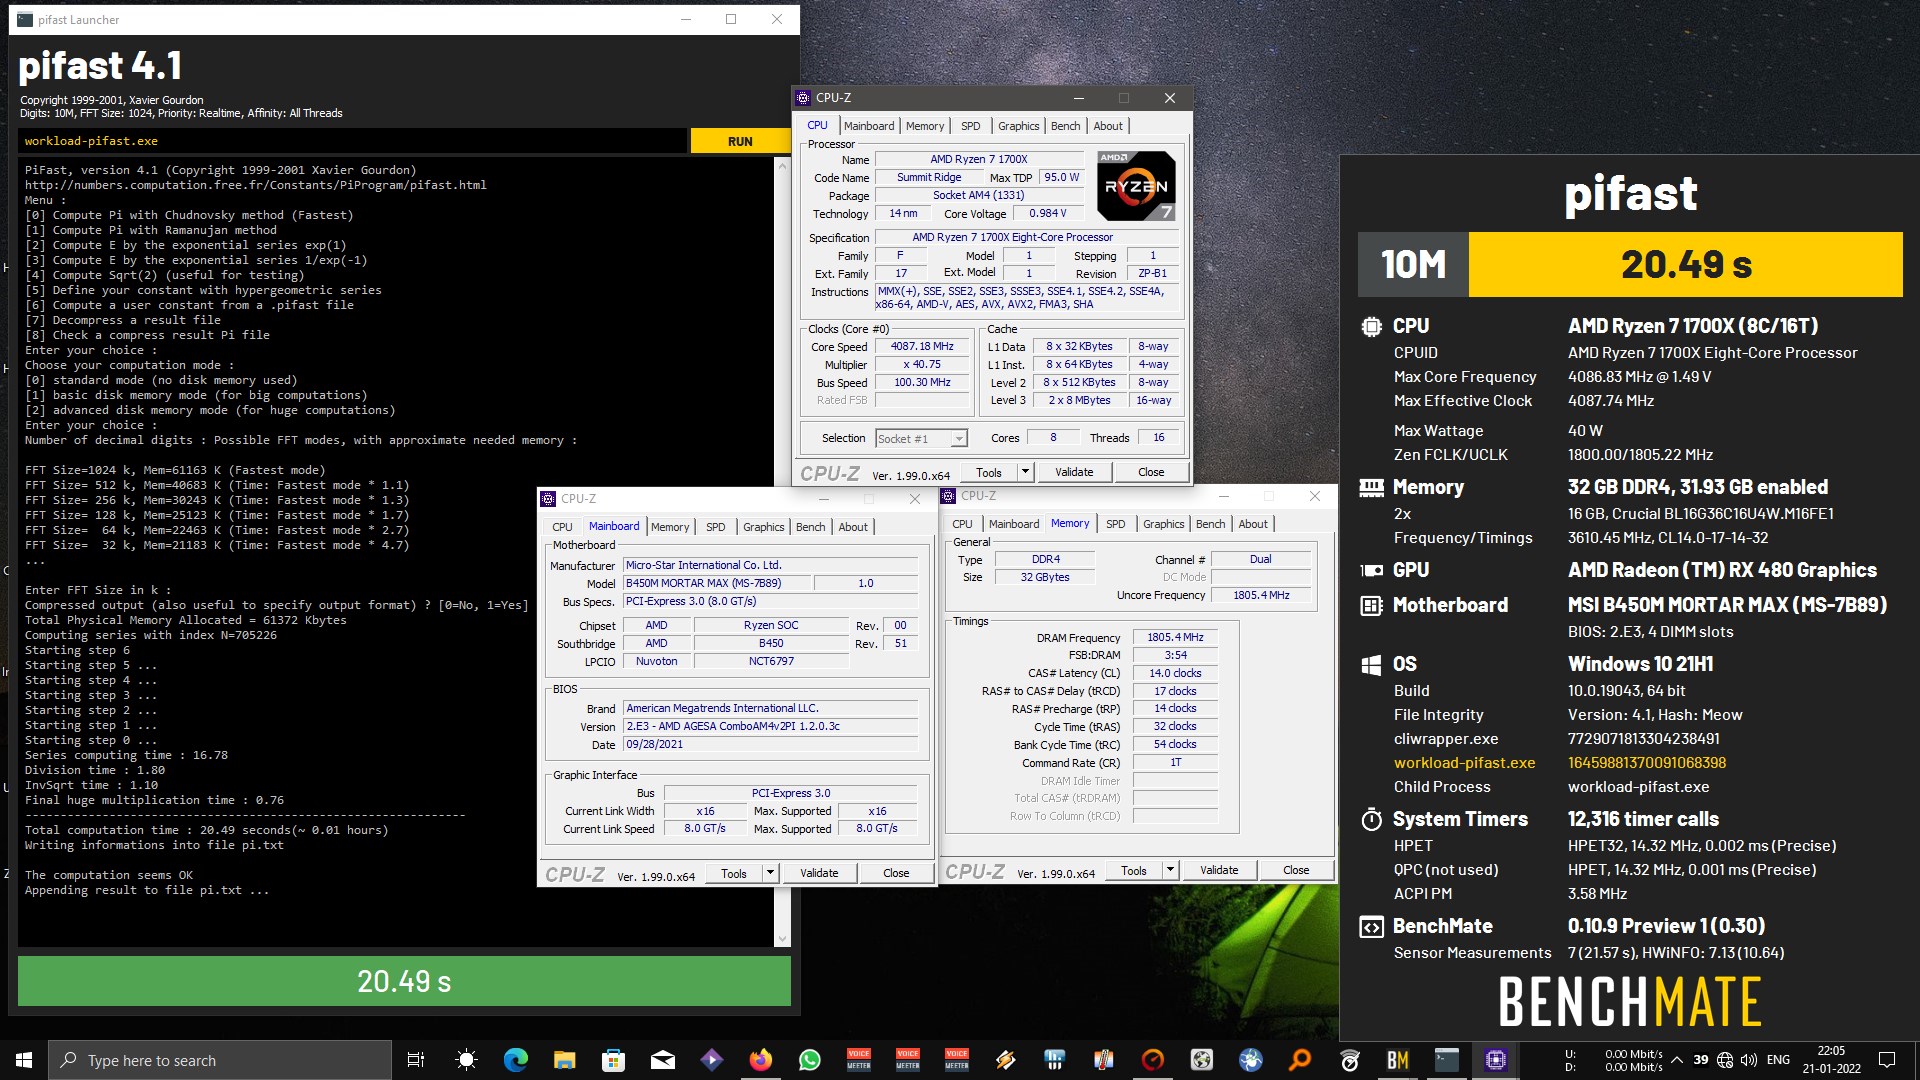Expand Tools dropdown arrow in CPU-Z Mainboard window

tap(770, 873)
